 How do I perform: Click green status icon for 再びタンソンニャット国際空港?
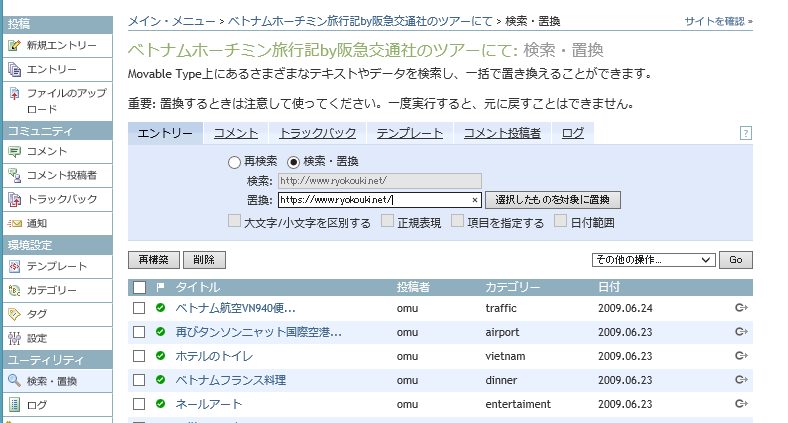click(x=160, y=332)
